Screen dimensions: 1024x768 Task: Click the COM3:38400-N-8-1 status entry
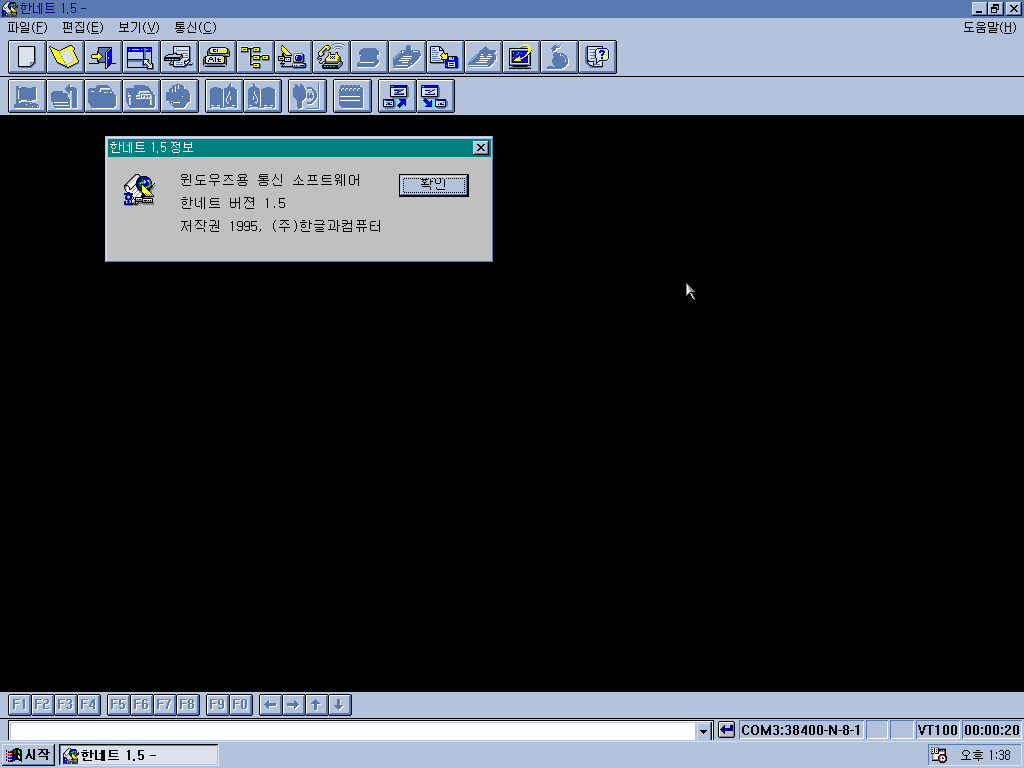801,729
